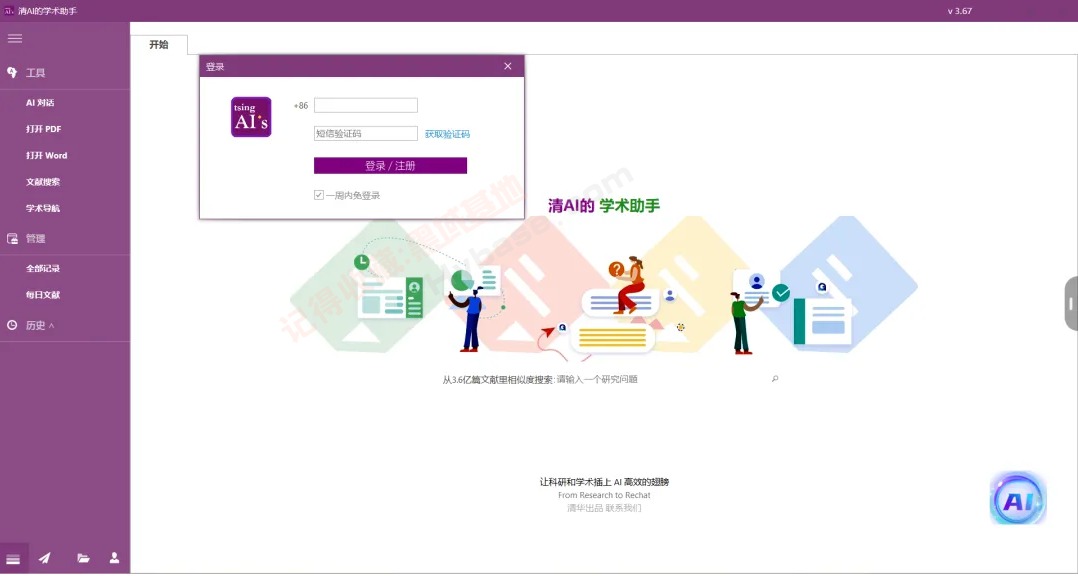Open AI 对话 from sidebar
This screenshot has width=1078, height=576.
point(40,103)
